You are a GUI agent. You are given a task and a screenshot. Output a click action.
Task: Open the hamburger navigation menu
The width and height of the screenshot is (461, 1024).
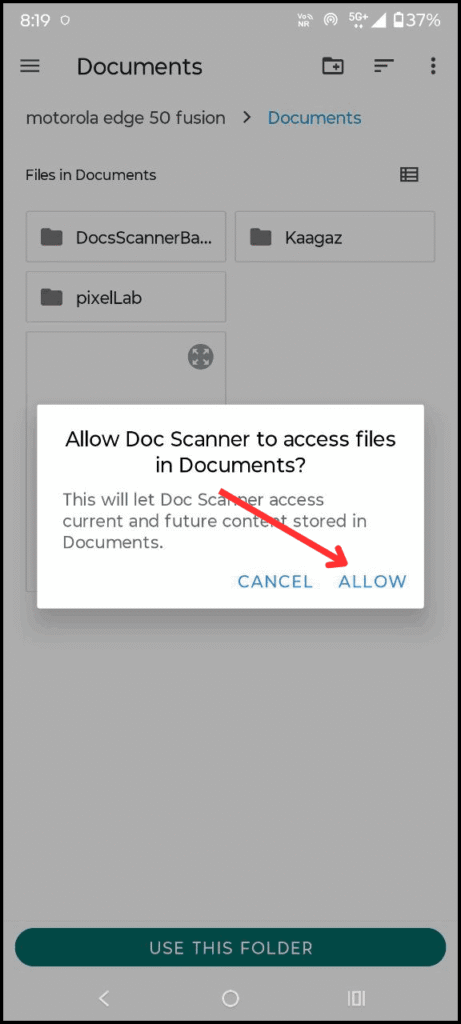[x=30, y=66]
